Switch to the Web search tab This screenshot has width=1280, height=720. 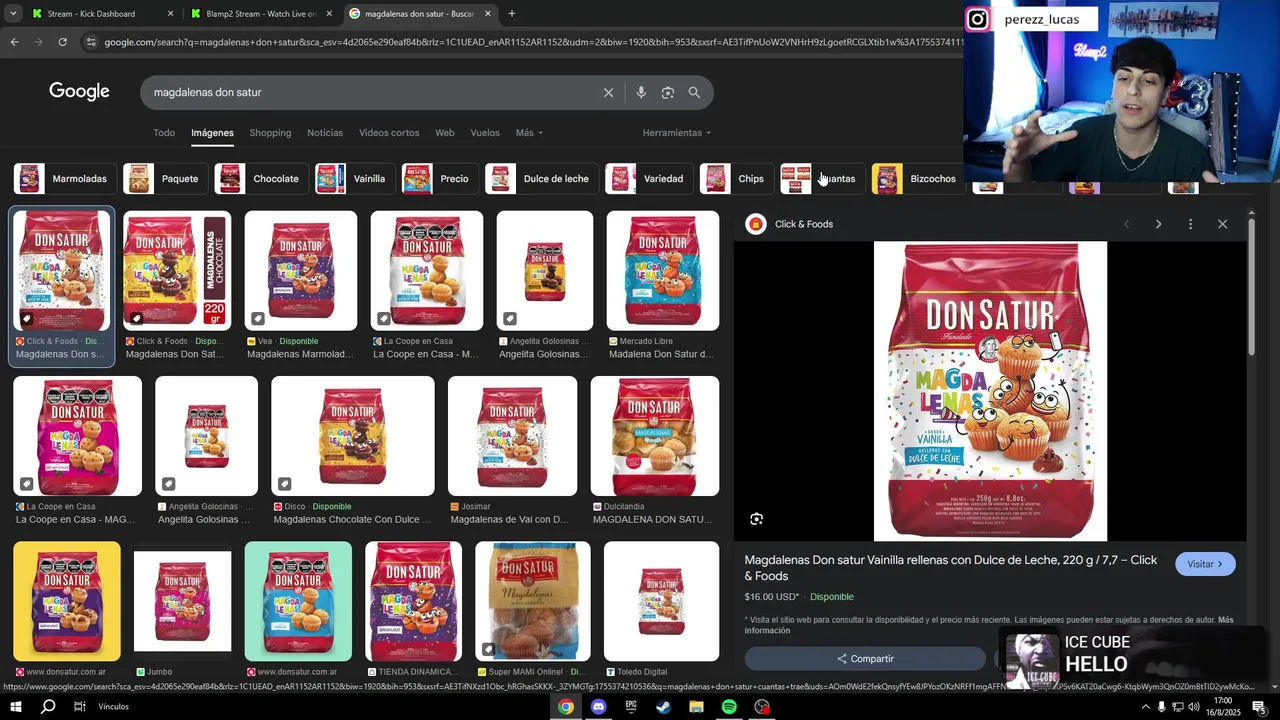[445, 133]
